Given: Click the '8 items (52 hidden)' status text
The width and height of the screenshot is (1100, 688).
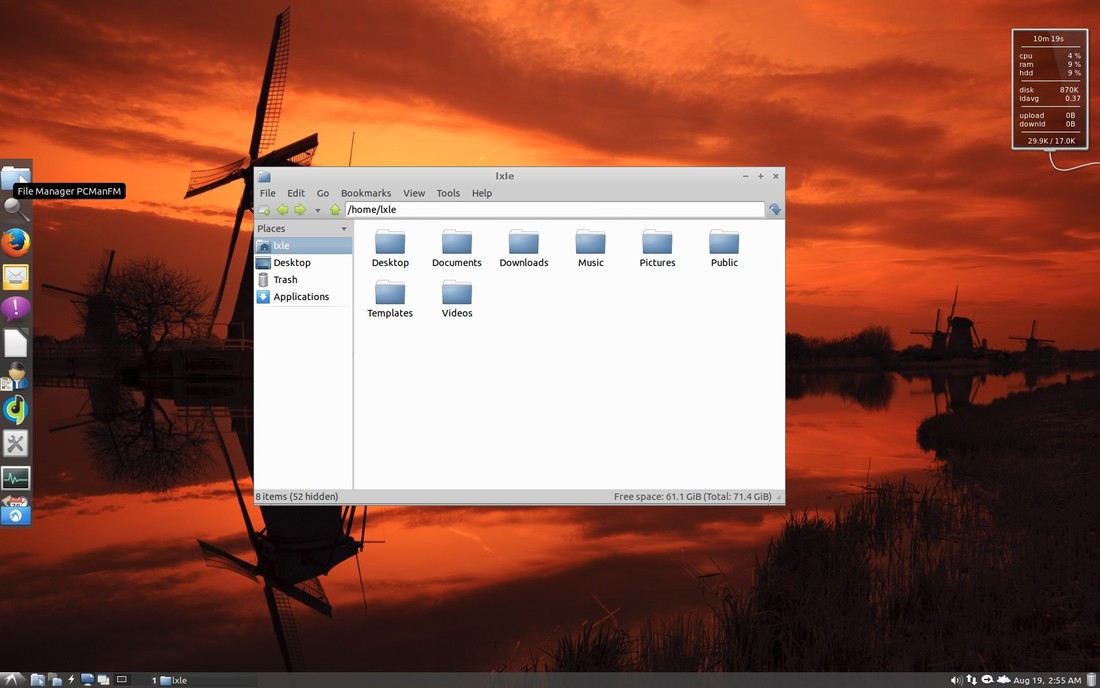Looking at the screenshot, I should pyautogui.click(x=297, y=497).
